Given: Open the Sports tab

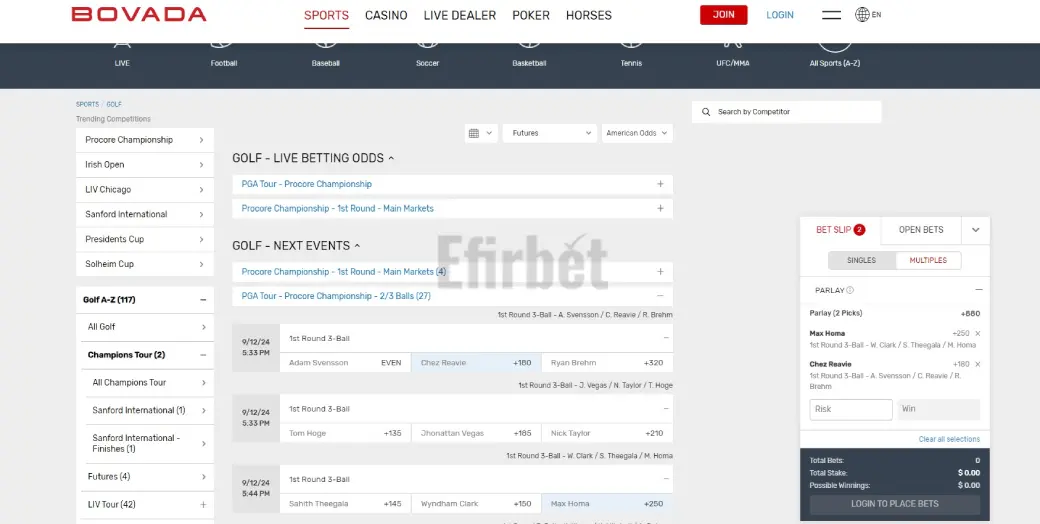Looking at the screenshot, I should pos(326,15).
